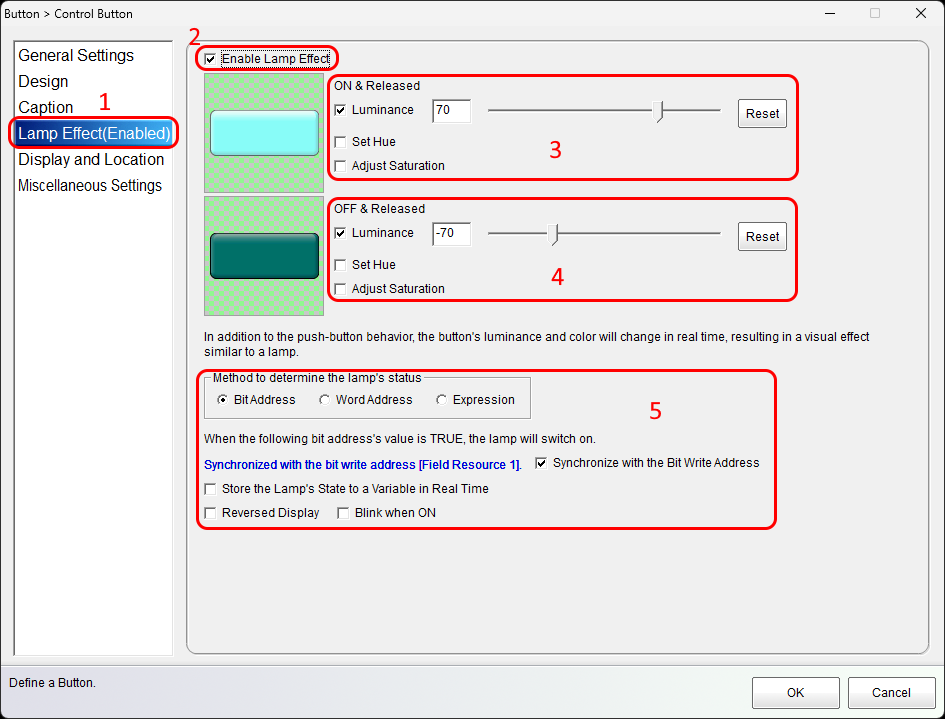Reset the ON & Released luminance

[762, 114]
